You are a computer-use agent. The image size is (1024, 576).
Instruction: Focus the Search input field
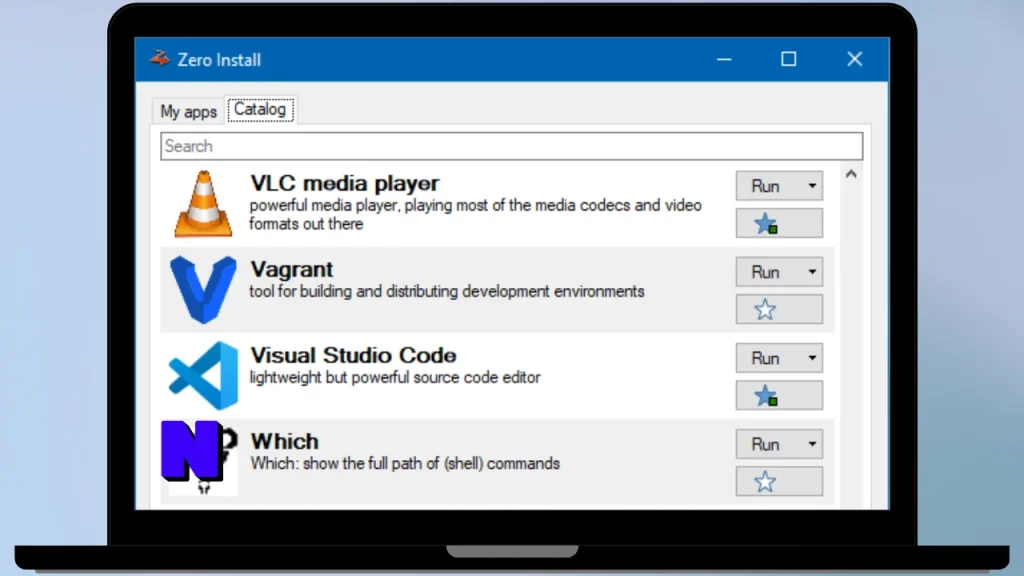511,146
